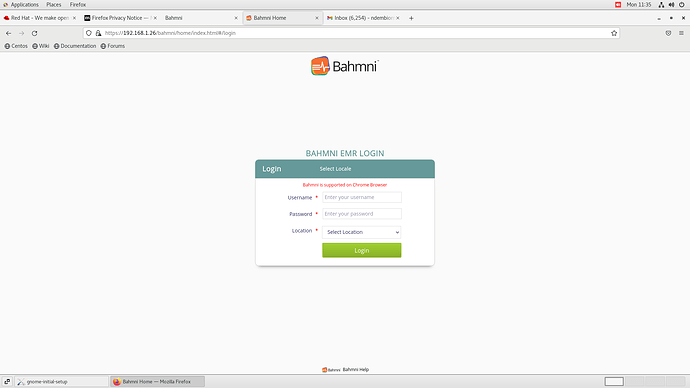Click the show desktop icon in taskbar
690x388 pixels.
[7, 381]
